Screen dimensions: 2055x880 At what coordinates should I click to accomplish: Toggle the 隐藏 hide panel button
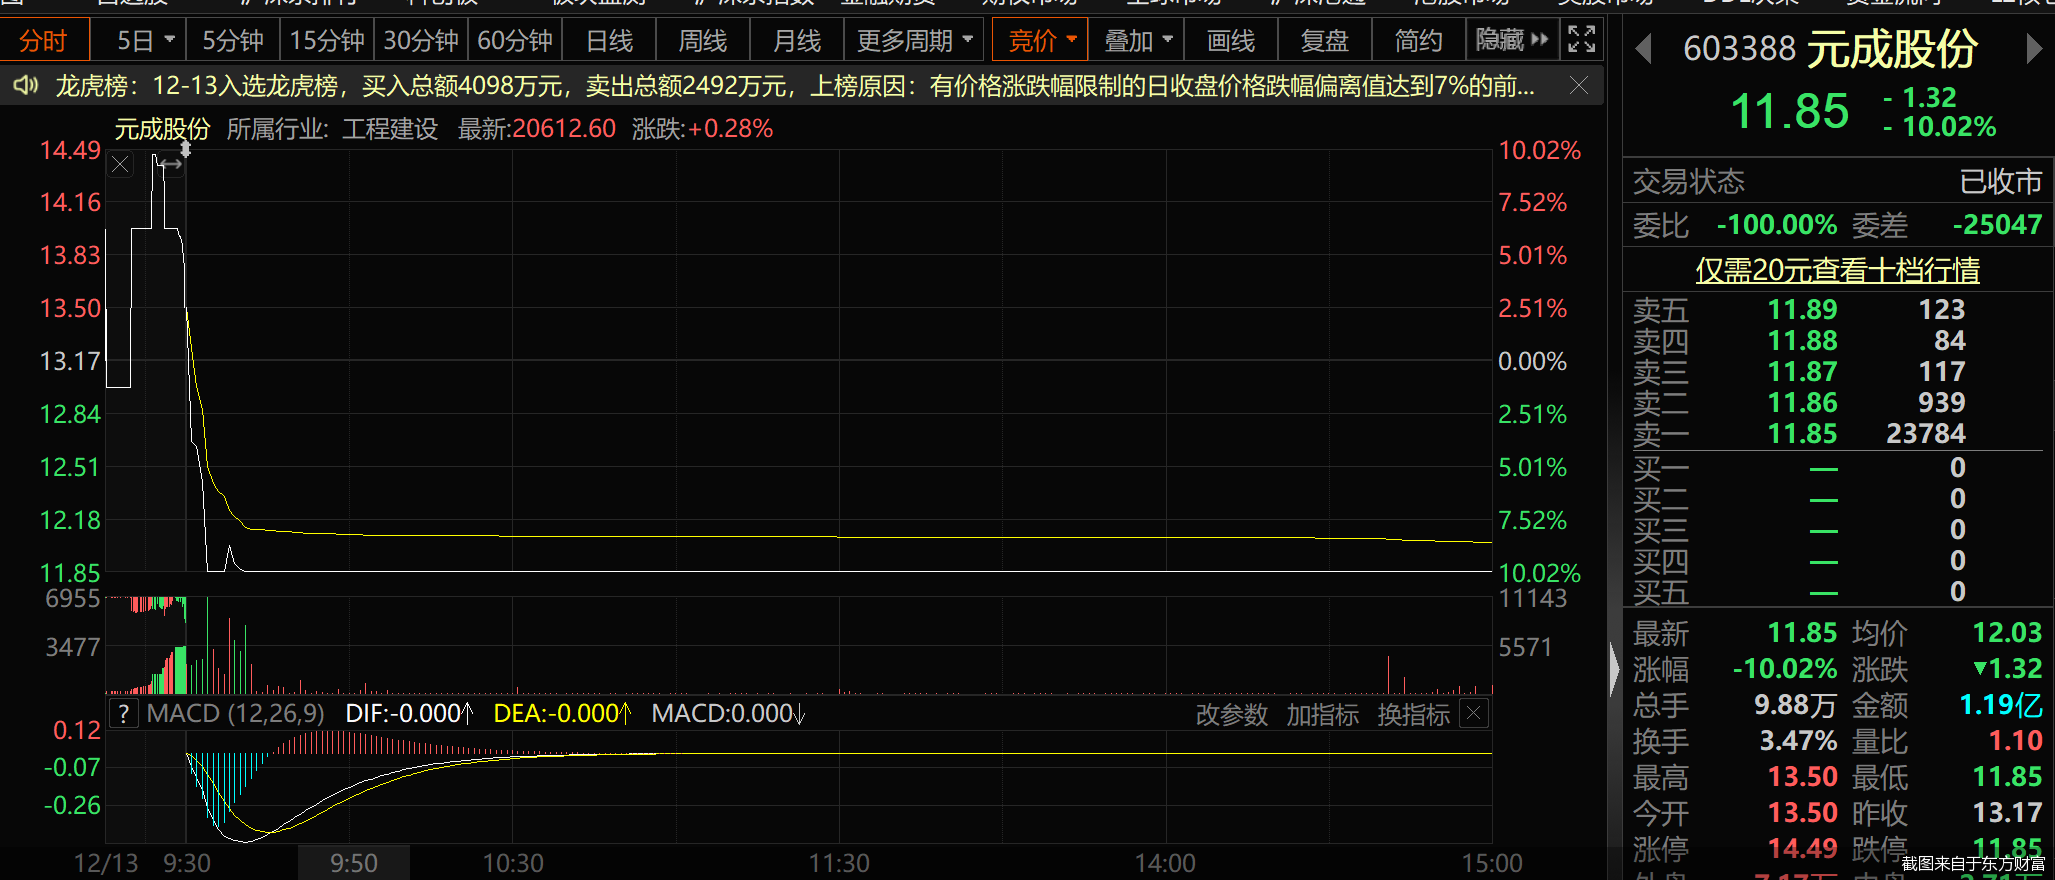pyautogui.click(x=1511, y=40)
